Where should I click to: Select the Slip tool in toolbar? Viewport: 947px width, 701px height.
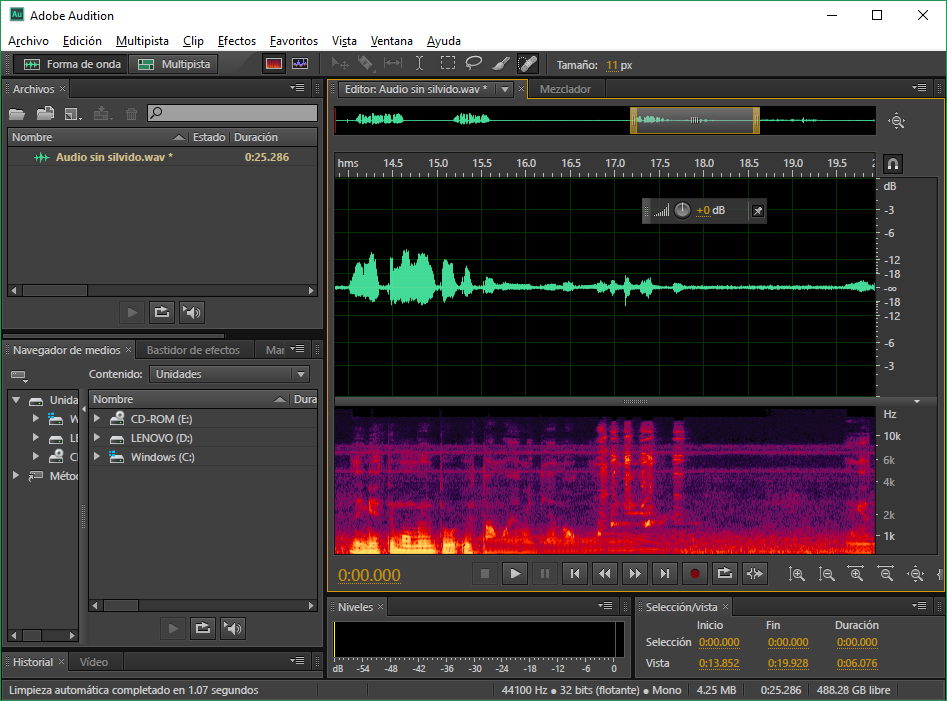pyautogui.click(x=393, y=64)
